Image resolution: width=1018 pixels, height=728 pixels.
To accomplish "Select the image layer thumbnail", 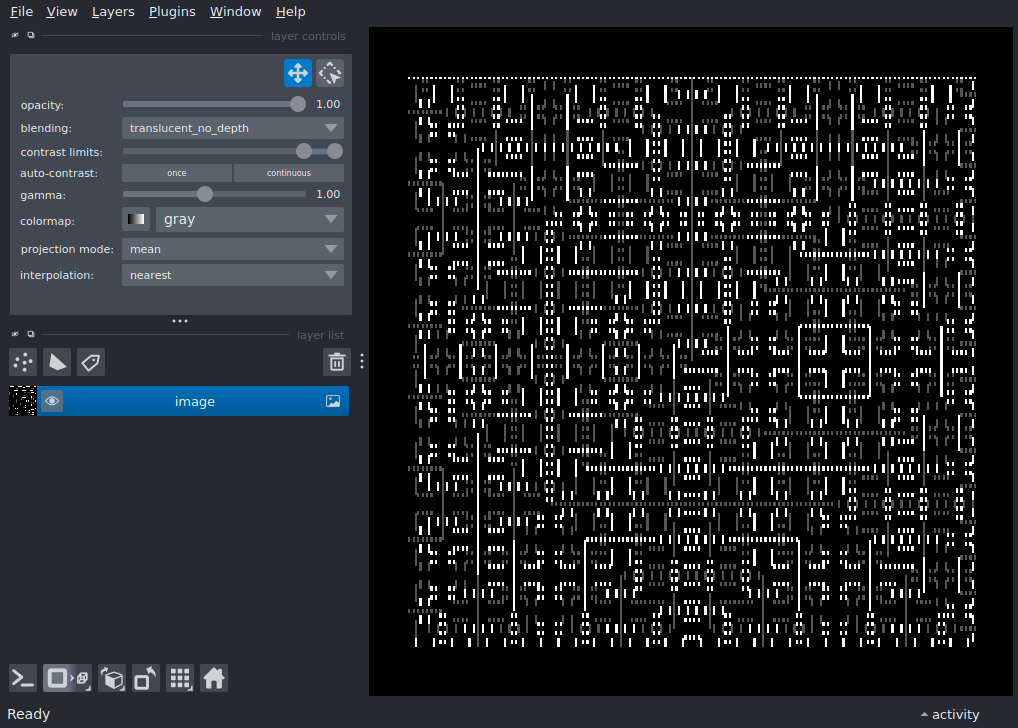I will coord(23,401).
